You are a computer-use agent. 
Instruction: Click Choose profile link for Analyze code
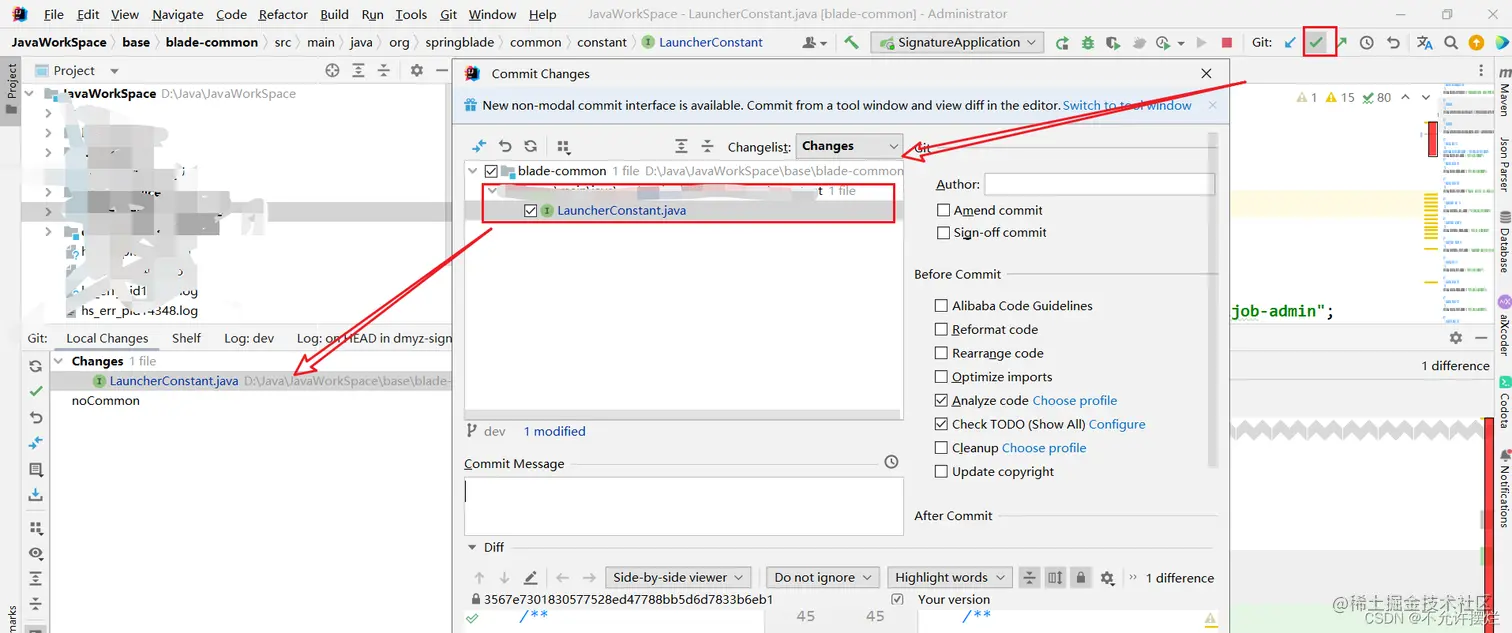coord(1075,400)
